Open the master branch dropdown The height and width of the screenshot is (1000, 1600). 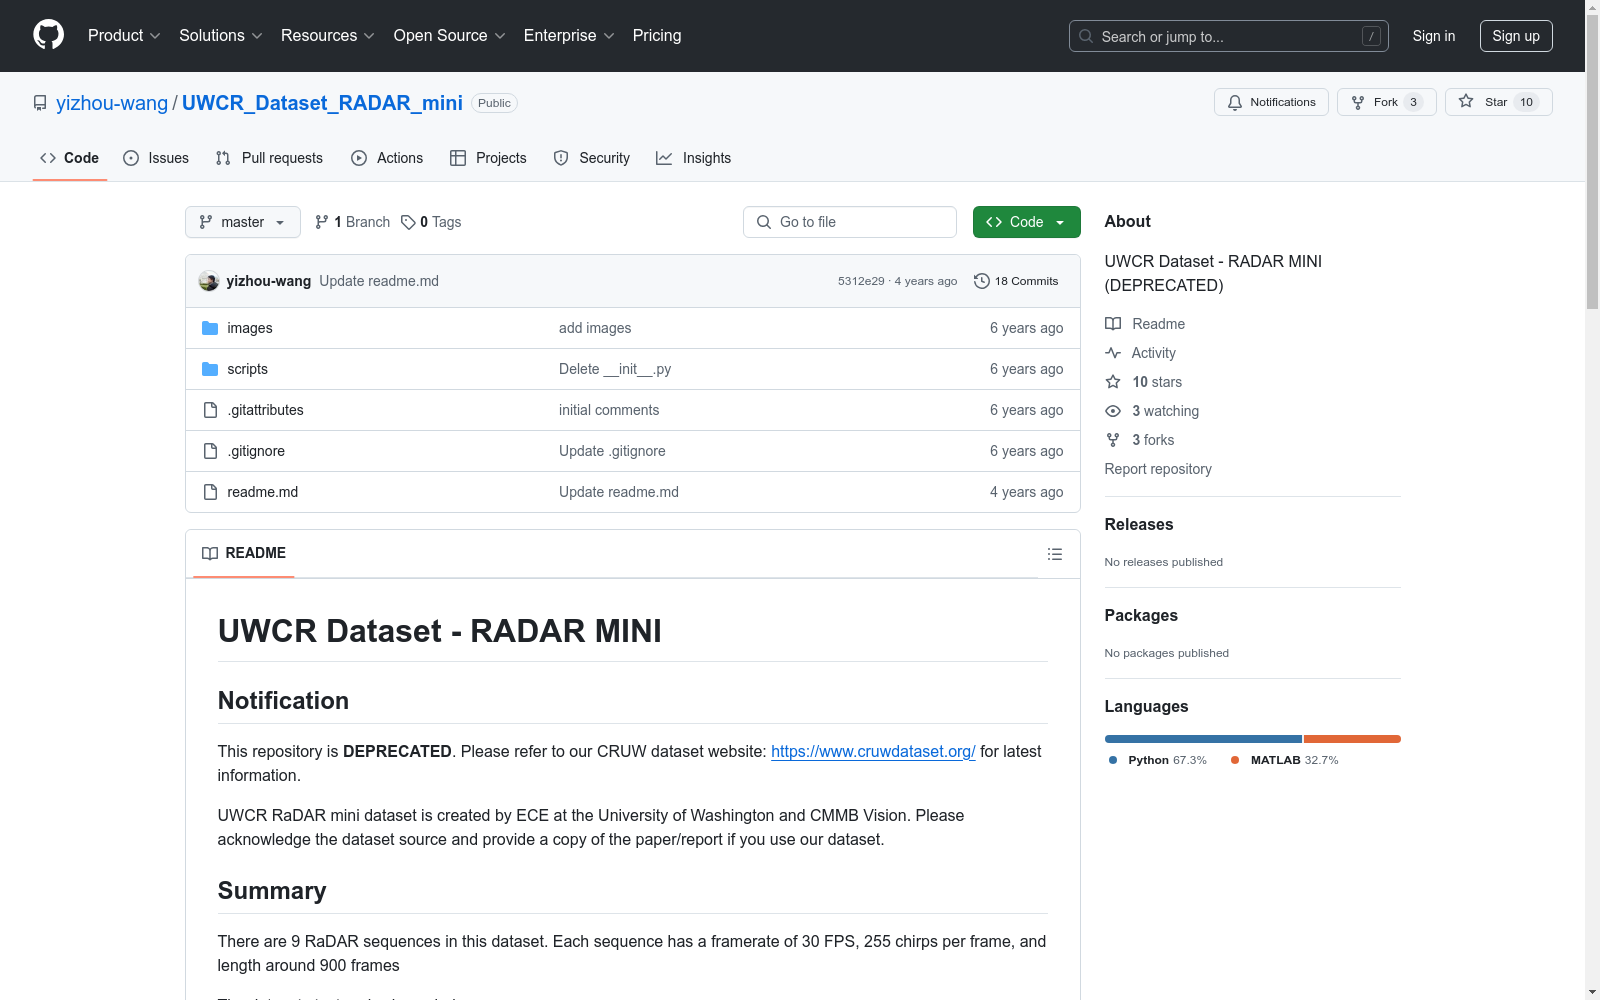242,222
